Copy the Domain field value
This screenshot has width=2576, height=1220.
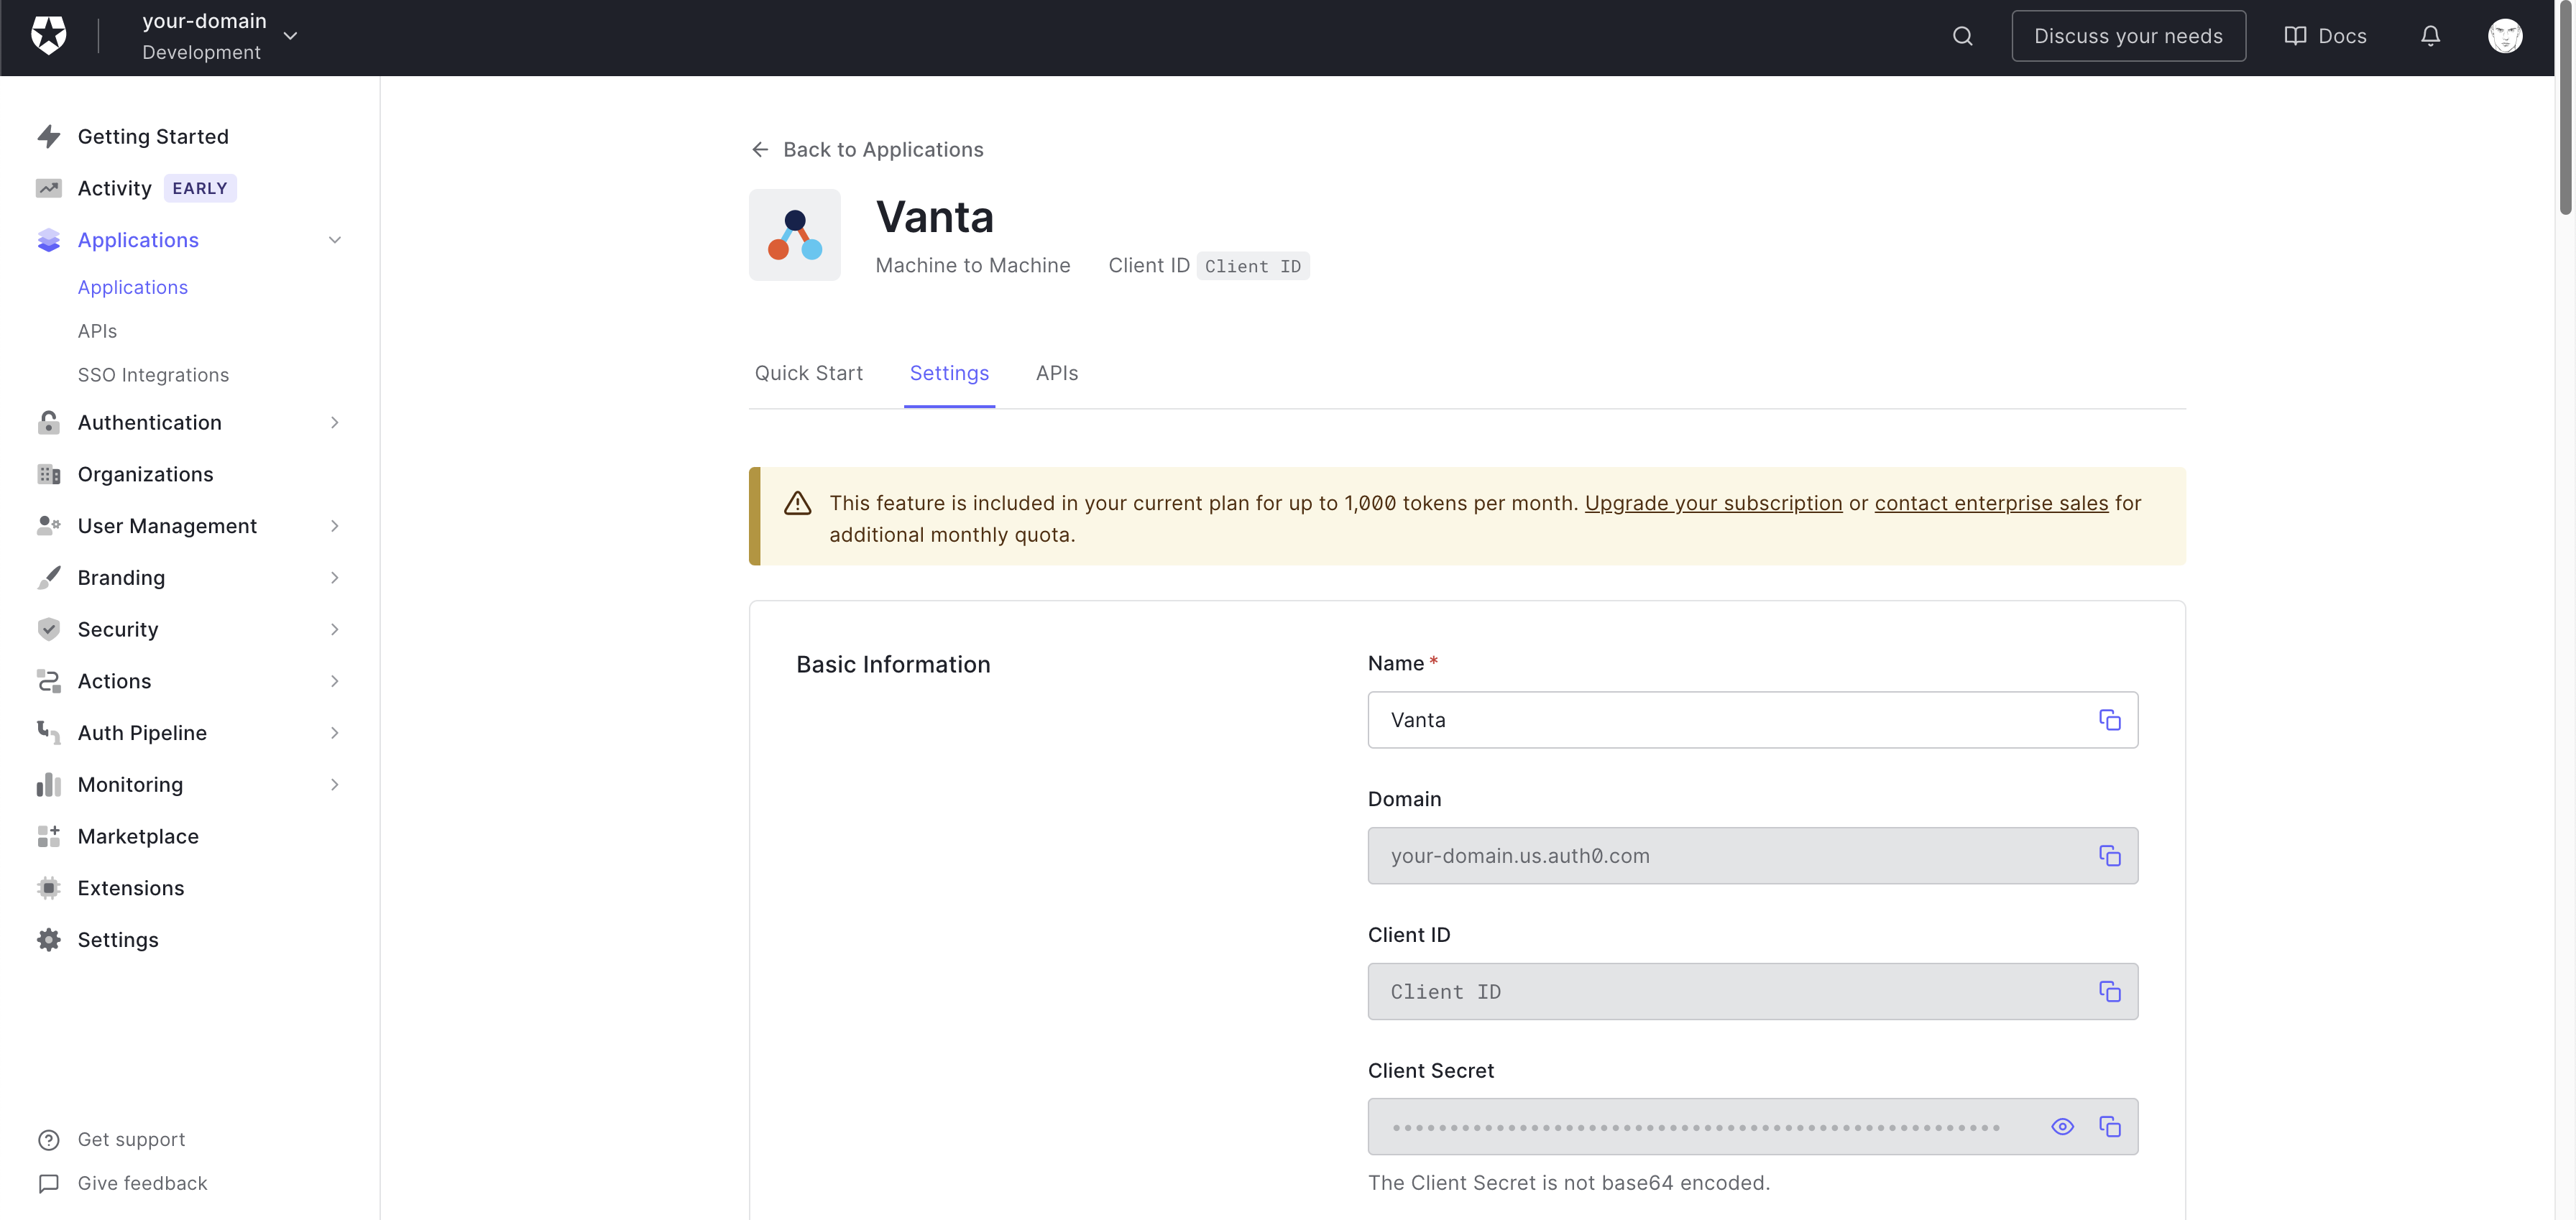pyautogui.click(x=2109, y=856)
